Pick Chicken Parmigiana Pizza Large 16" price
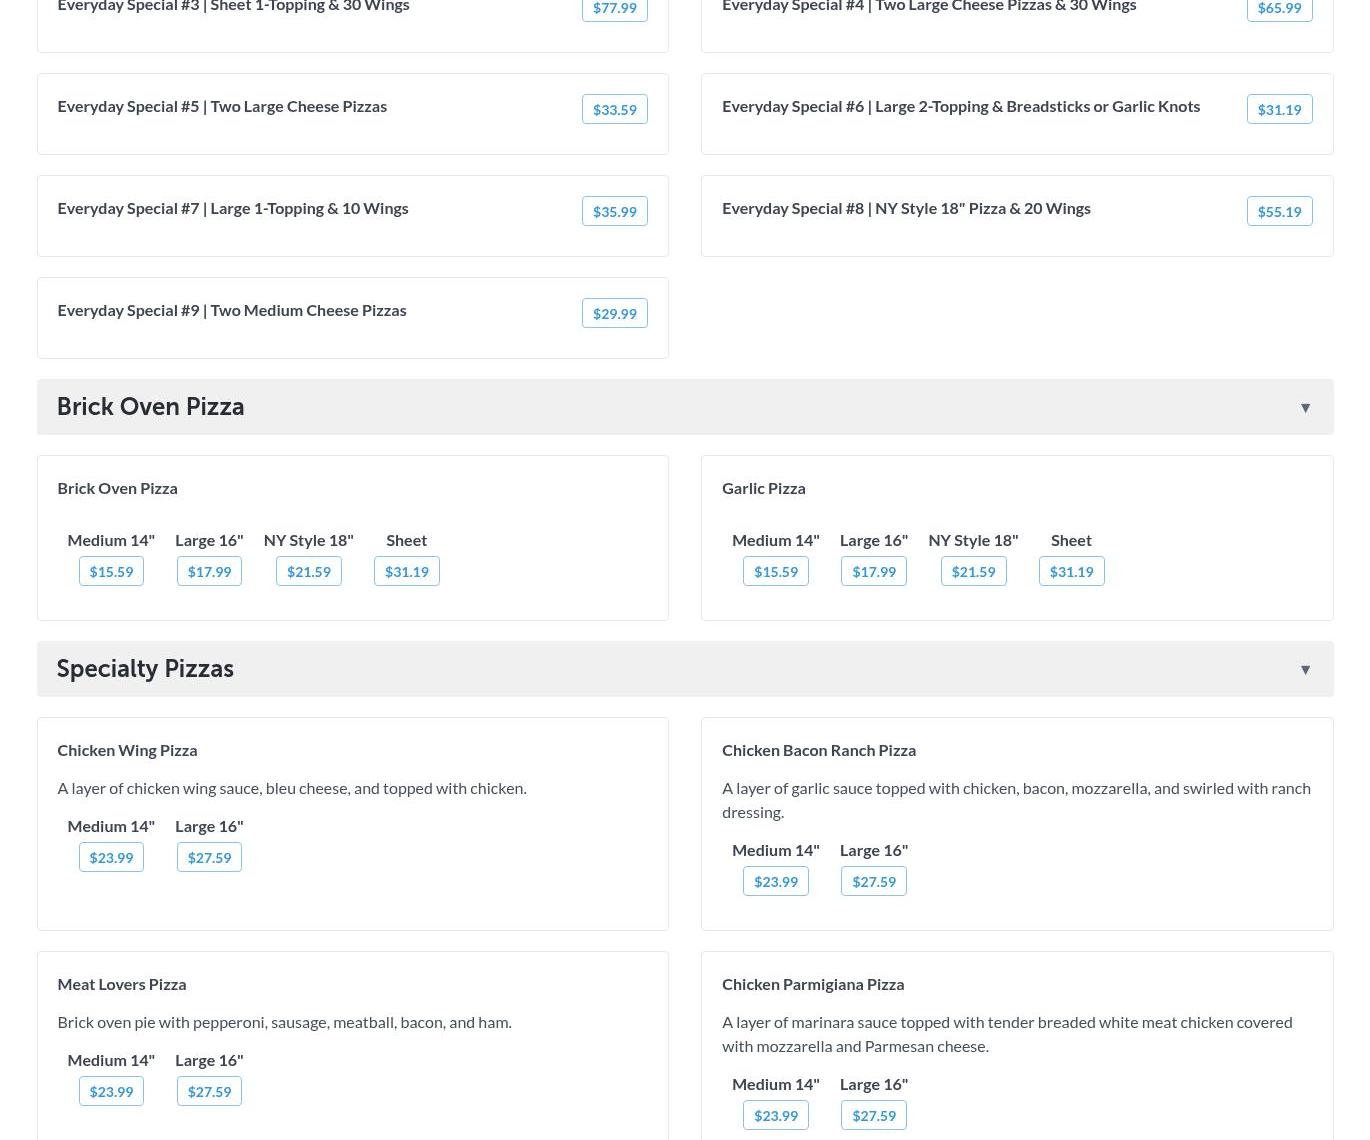Image resolution: width=1370 pixels, height=1140 pixels. point(873,1115)
